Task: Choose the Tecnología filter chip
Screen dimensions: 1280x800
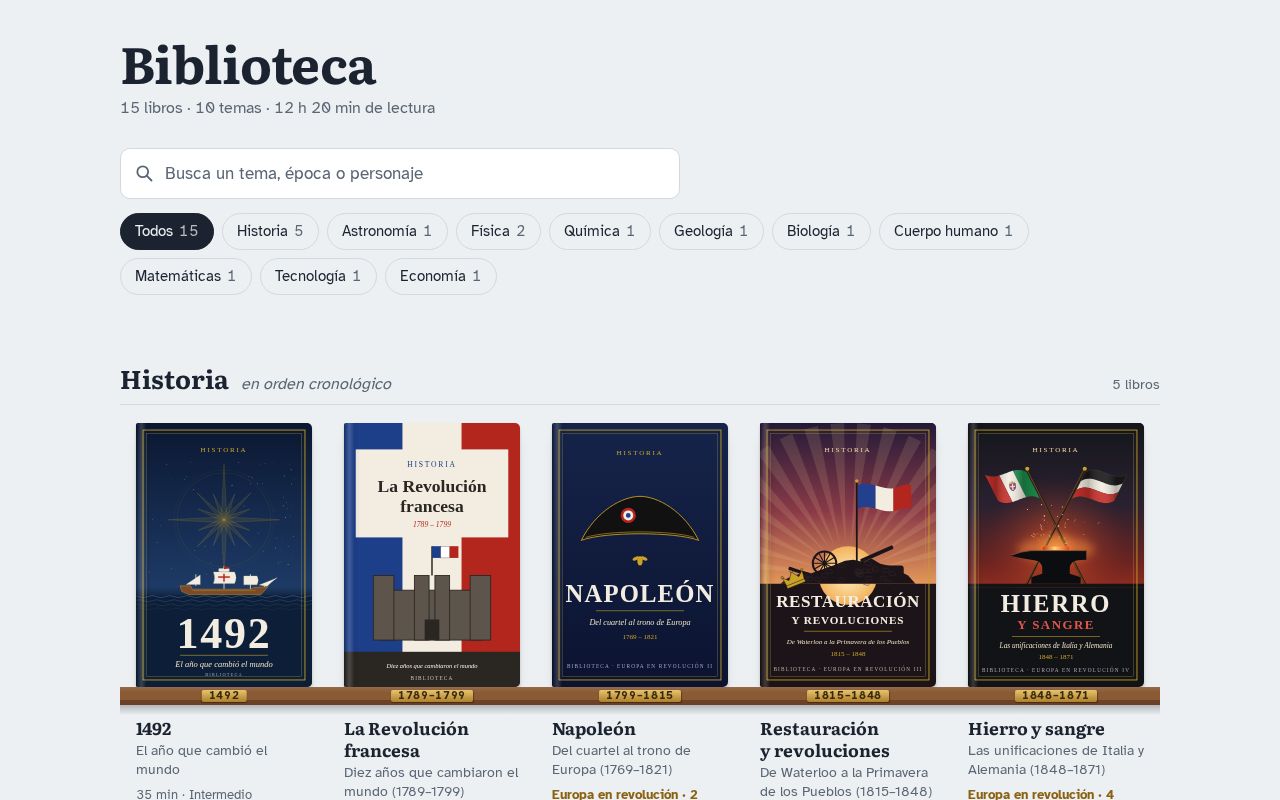Action: (318, 276)
